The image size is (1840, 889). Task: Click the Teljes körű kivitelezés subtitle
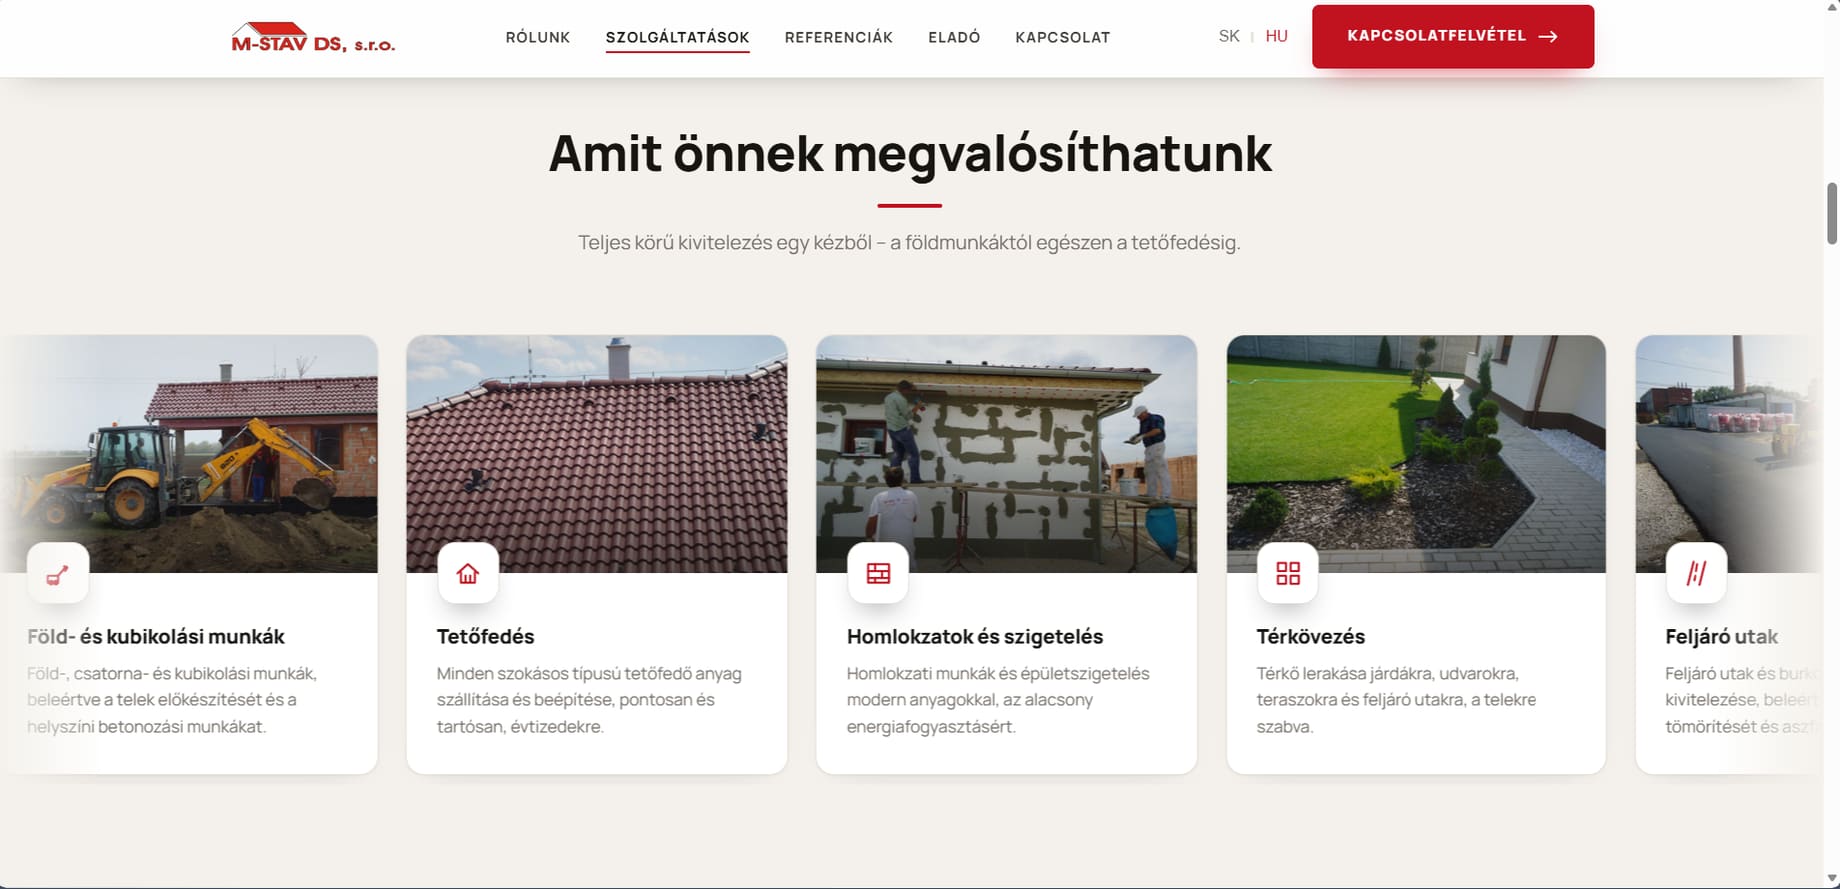click(909, 242)
